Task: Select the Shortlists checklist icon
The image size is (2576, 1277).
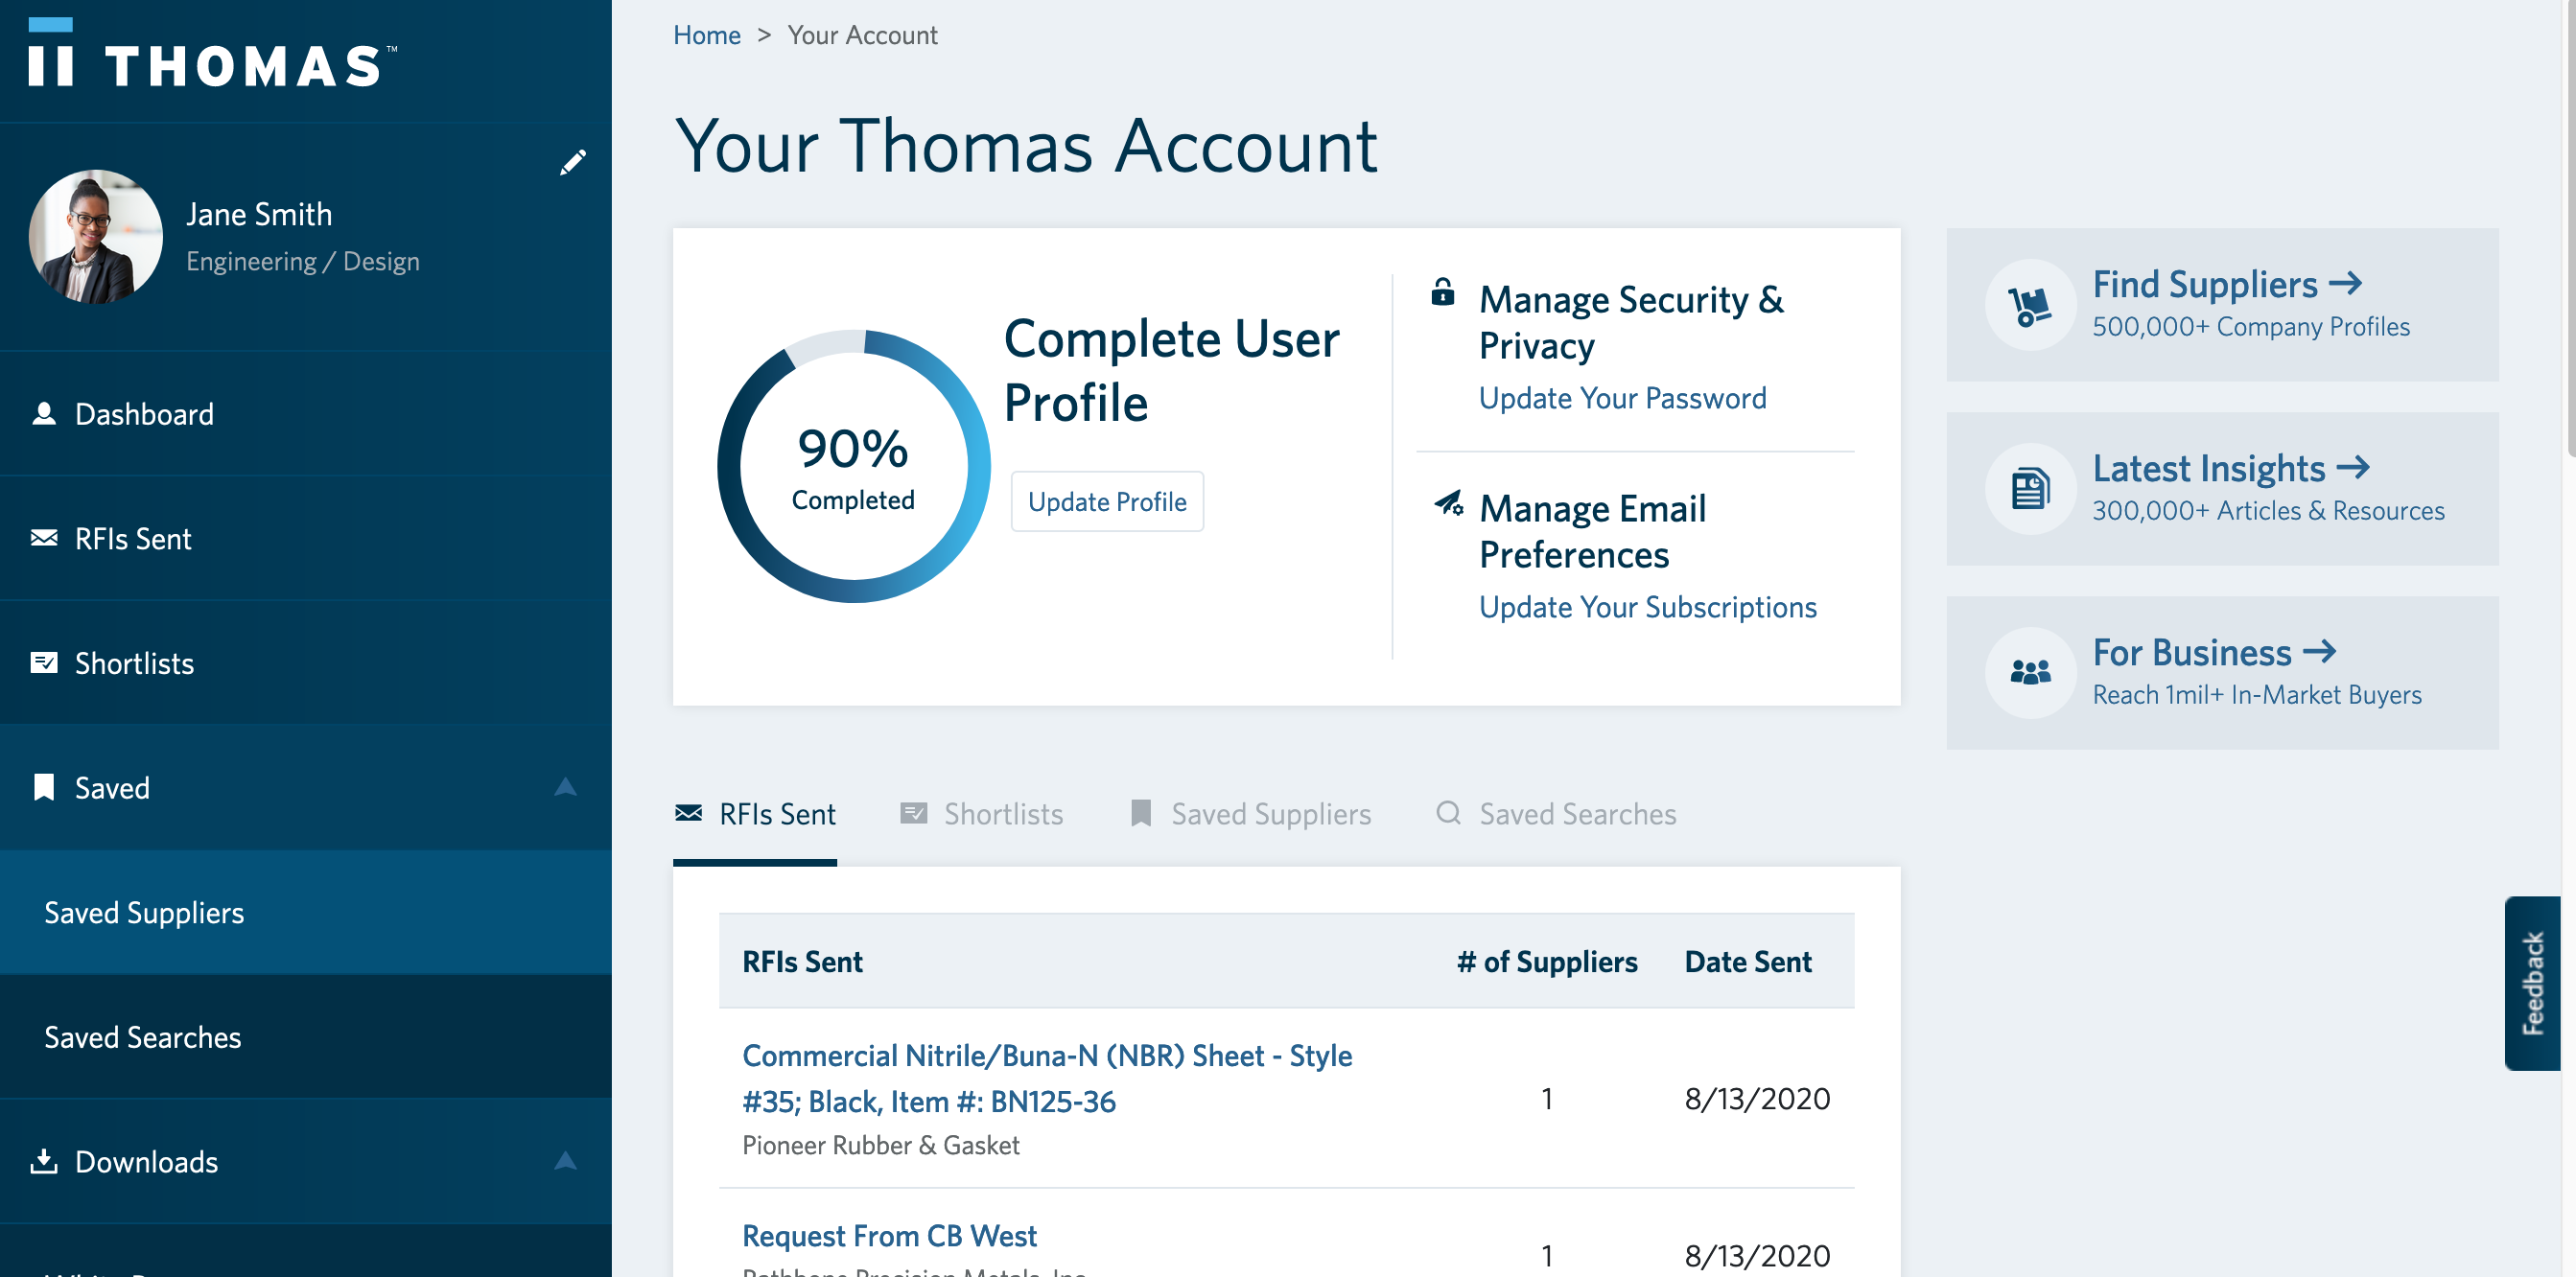Action: (x=44, y=662)
